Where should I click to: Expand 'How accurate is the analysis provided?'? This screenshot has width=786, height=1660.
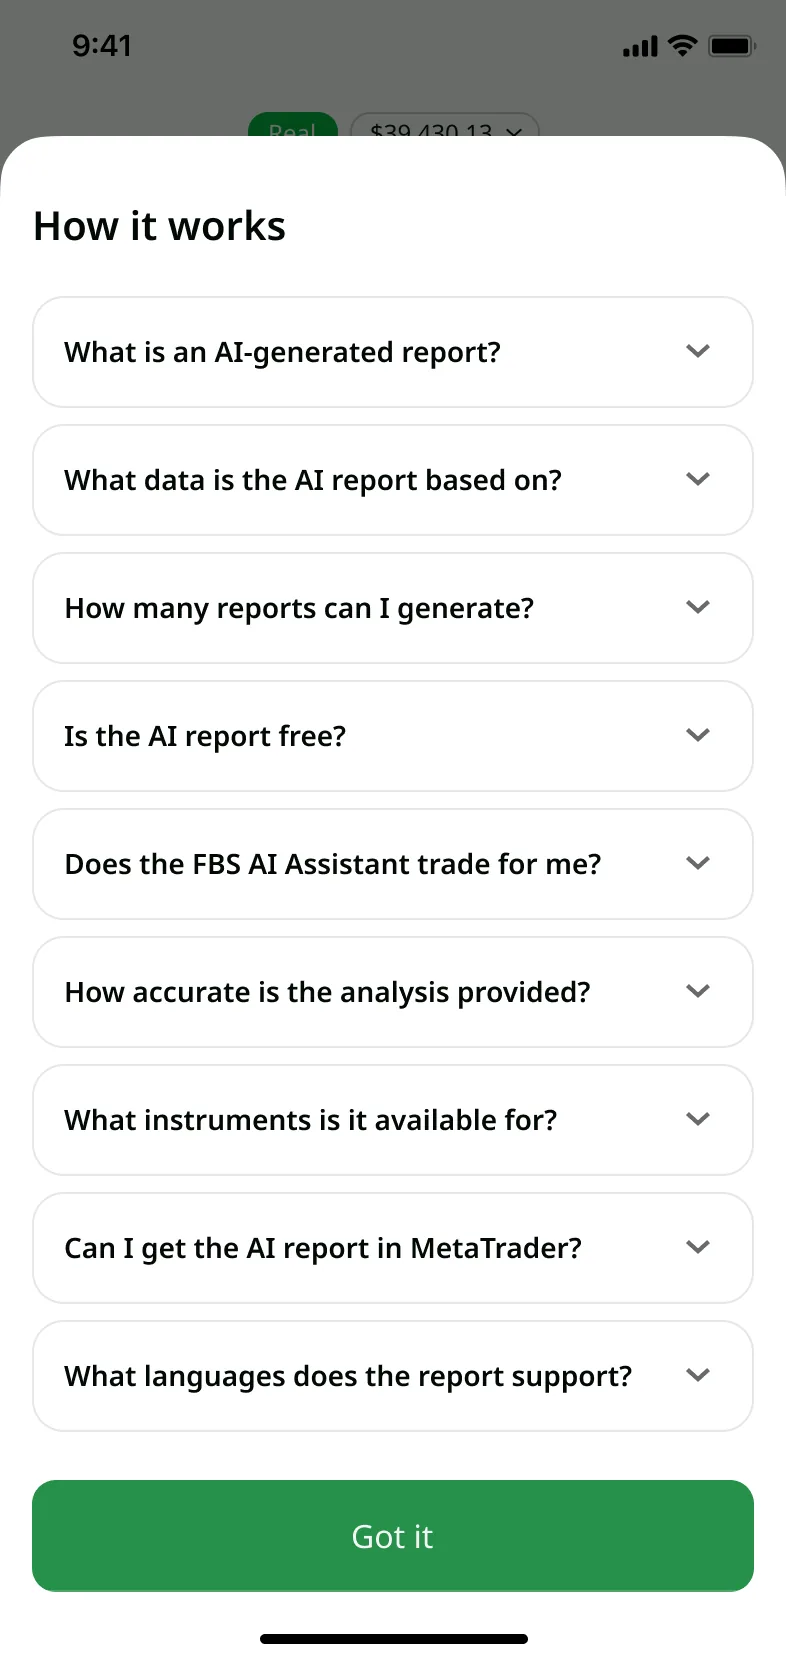pos(392,991)
